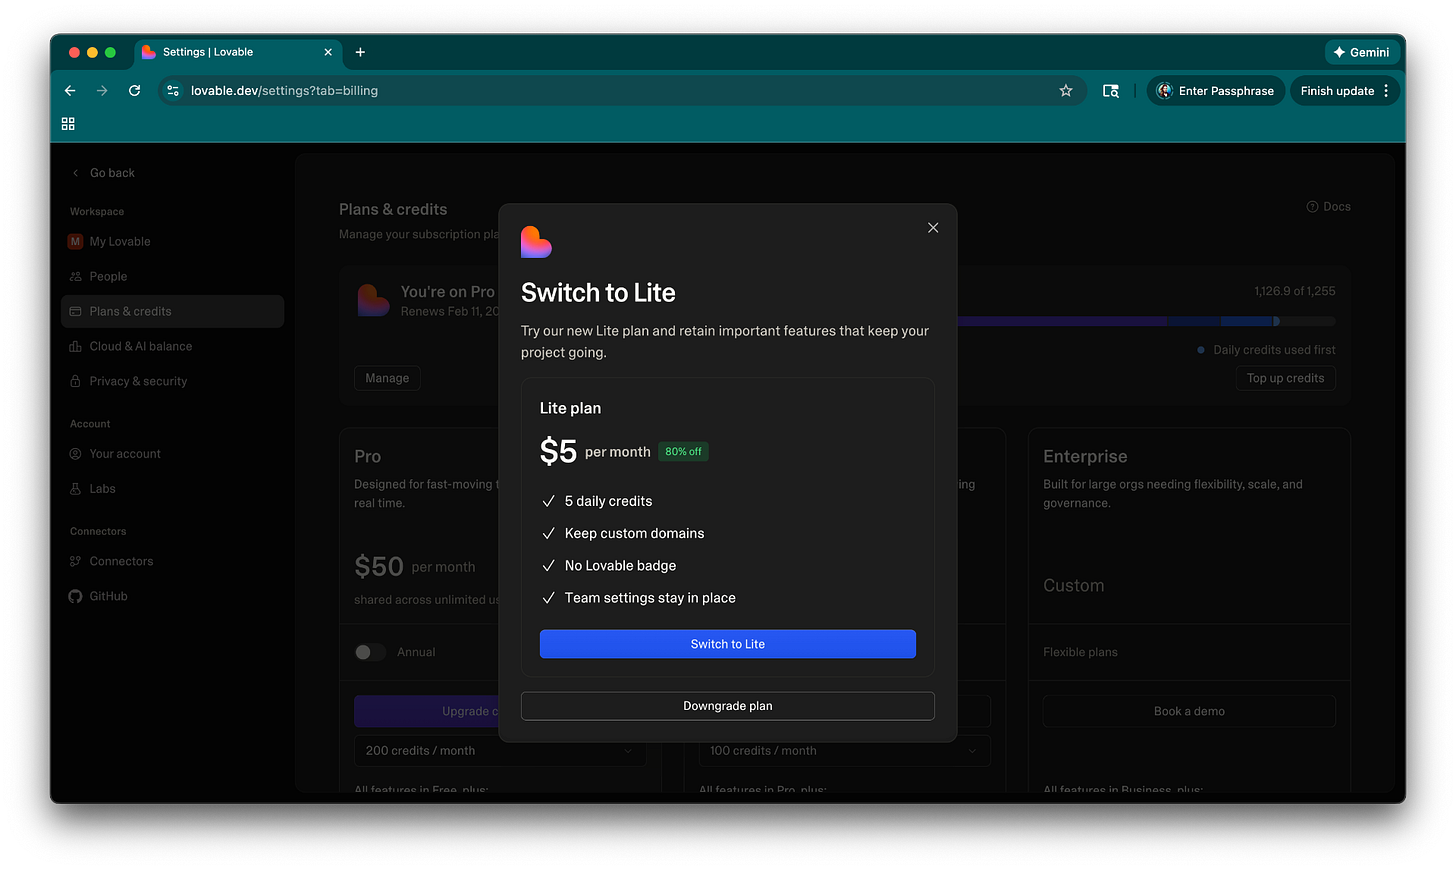Toggle the Annual billing switch
This screenshot has height=870, width=1456.
click(x=370, y=652)
